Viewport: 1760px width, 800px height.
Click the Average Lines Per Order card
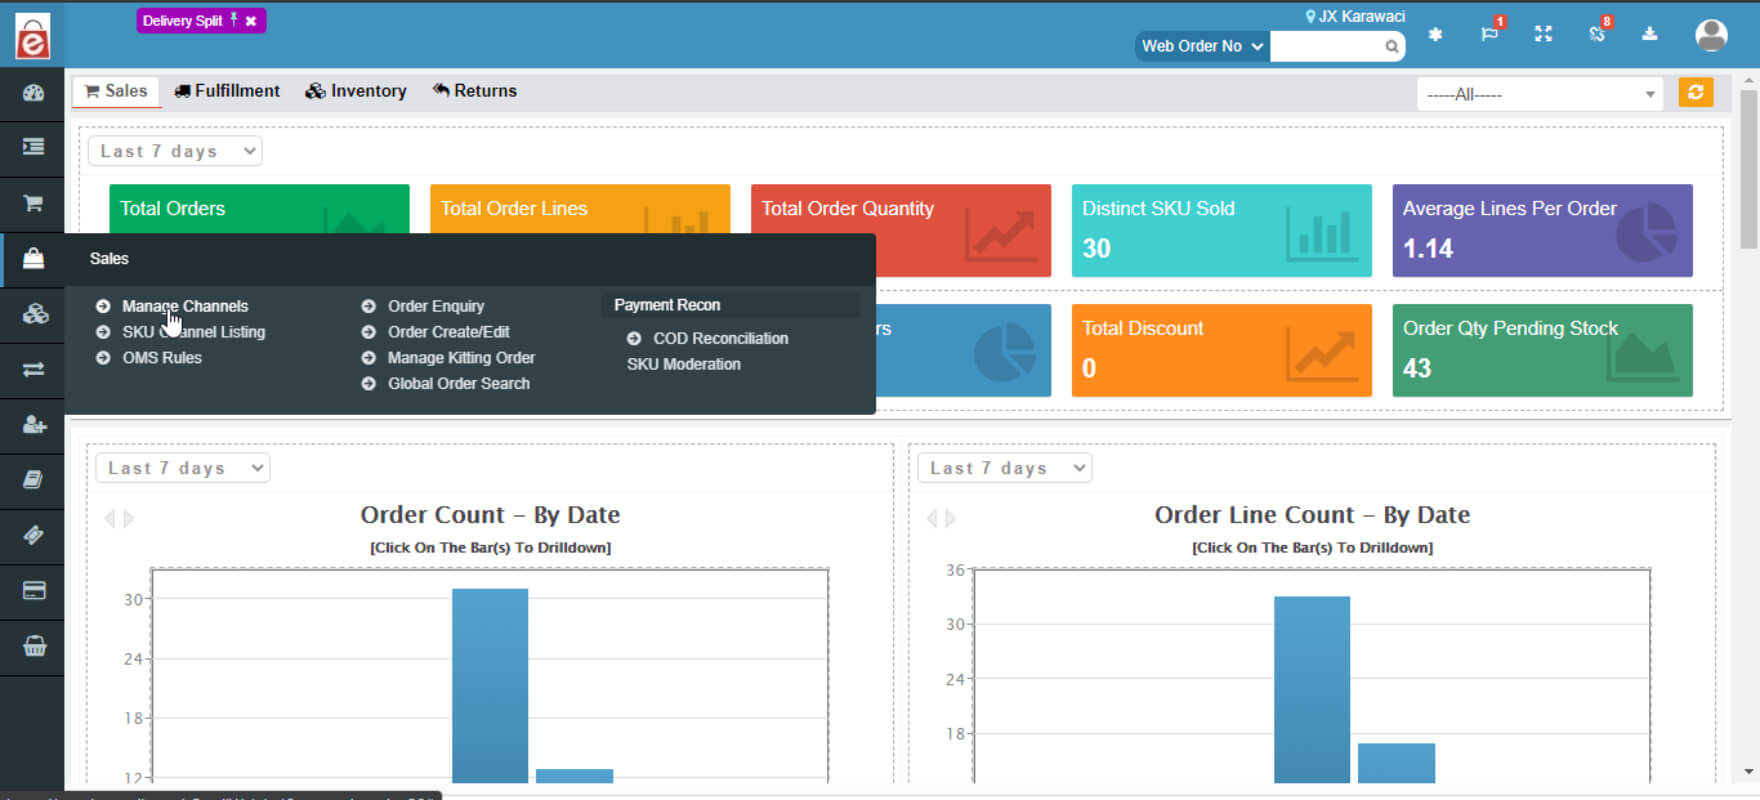[x=1542, y=230]
